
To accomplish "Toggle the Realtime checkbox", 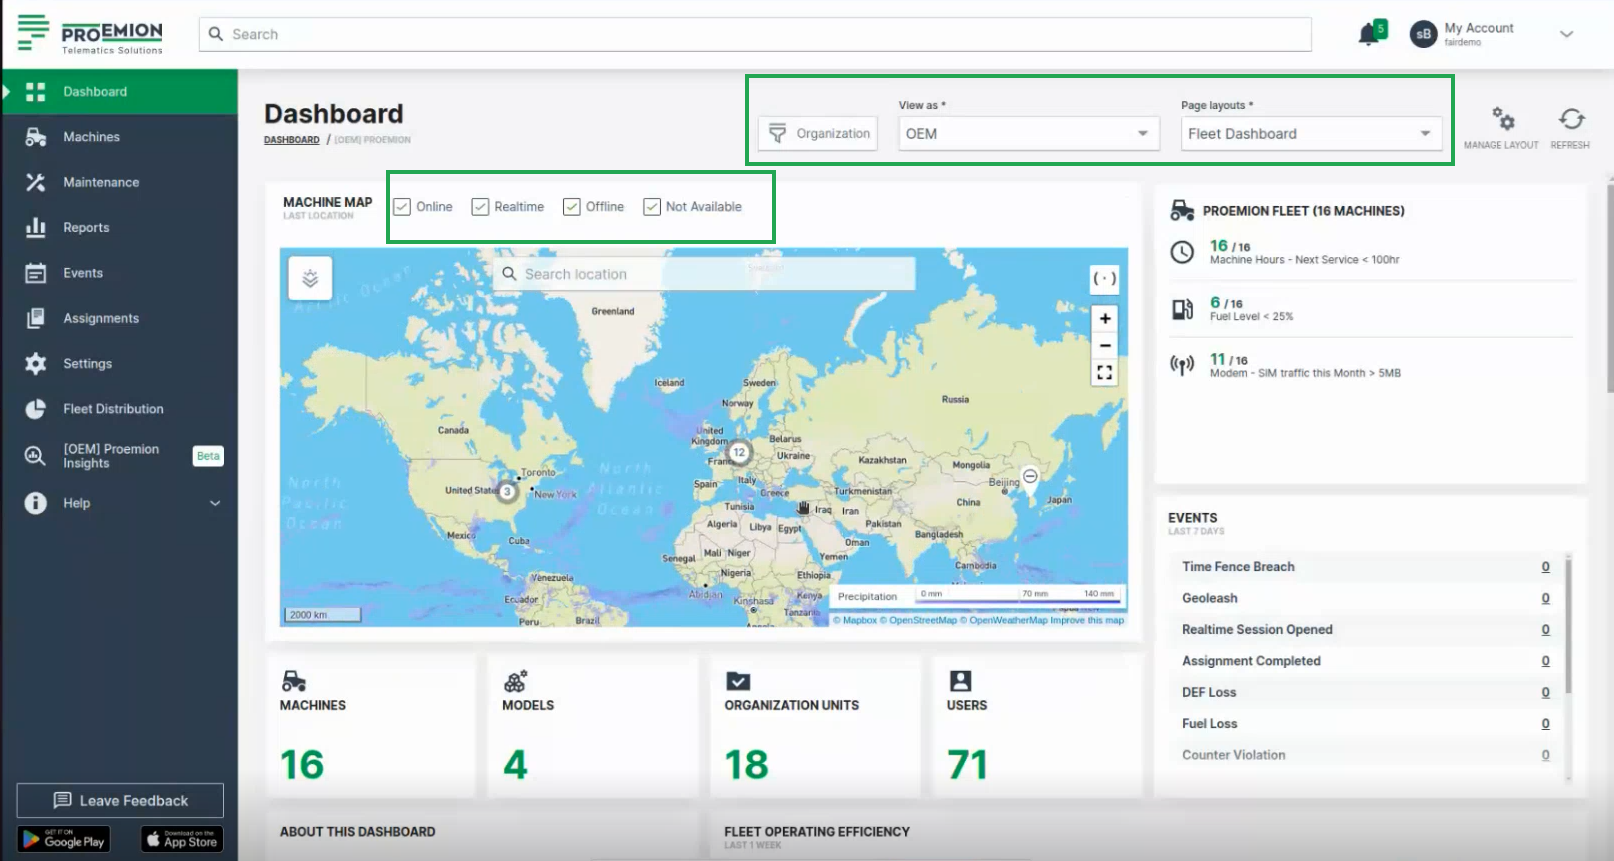I will [x=480, y=207].
